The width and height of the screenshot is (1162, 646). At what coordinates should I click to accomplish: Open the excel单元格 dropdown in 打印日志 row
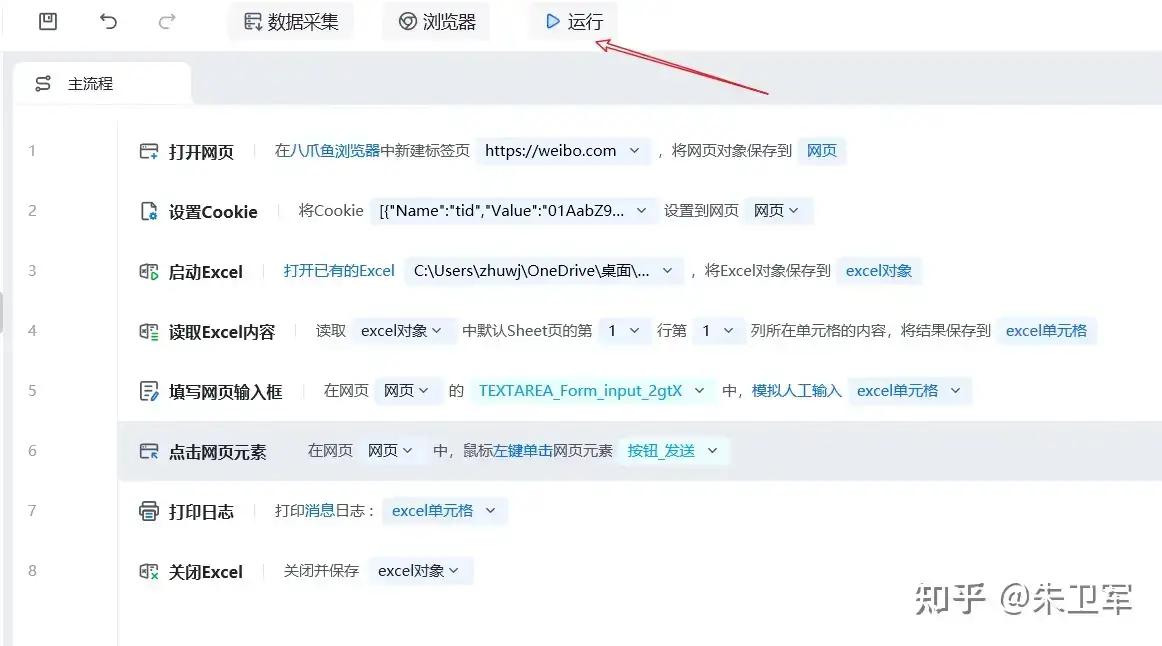point(444,511)
